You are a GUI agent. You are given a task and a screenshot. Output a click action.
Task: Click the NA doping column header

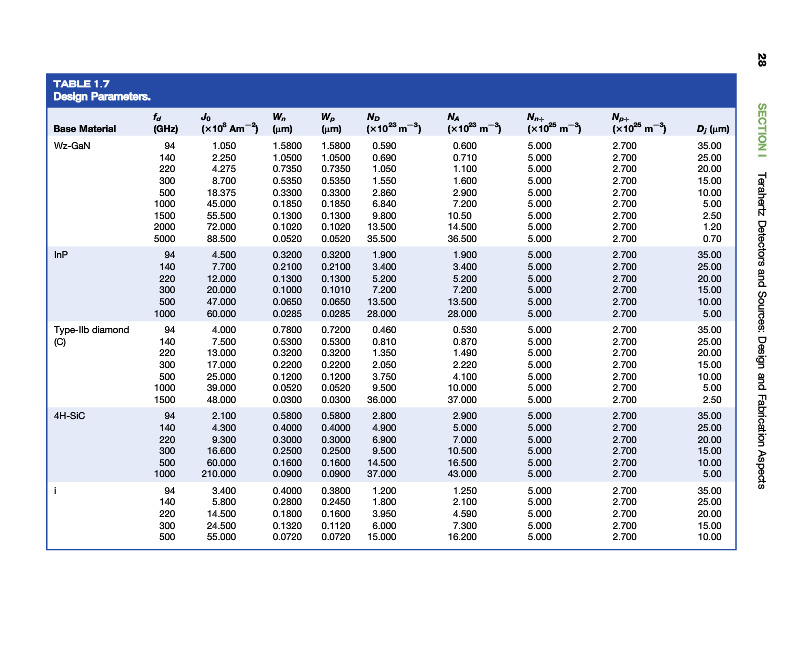coord(473,122)
